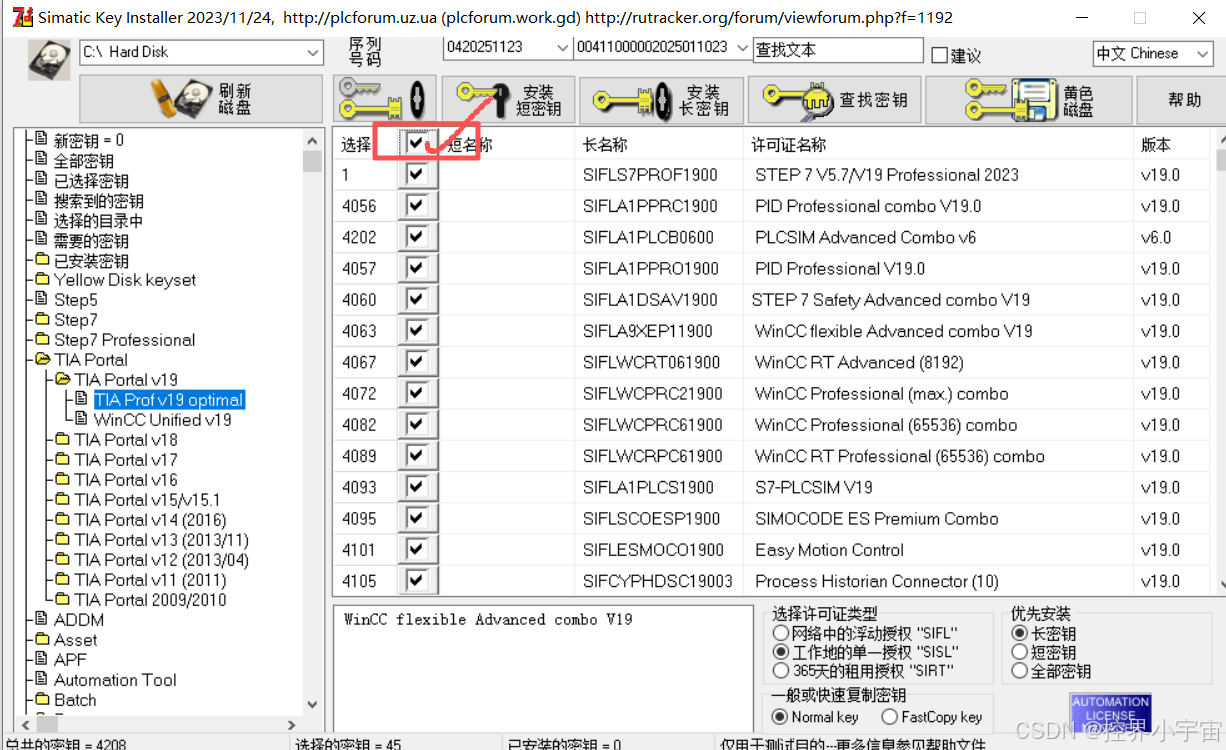This screenshot has width=1226, height=750.
Task: Click the key toolbar button left of 安装短密钥
Action: pyautogui.click(x=385, y=99)
